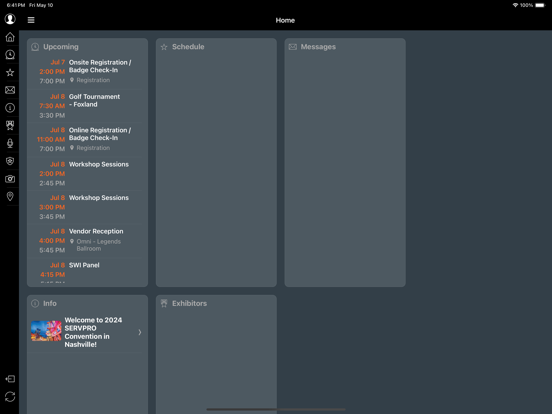Click the info icon in Info header
This screenshot has height=414, width=552.
(x=35, y=303)
